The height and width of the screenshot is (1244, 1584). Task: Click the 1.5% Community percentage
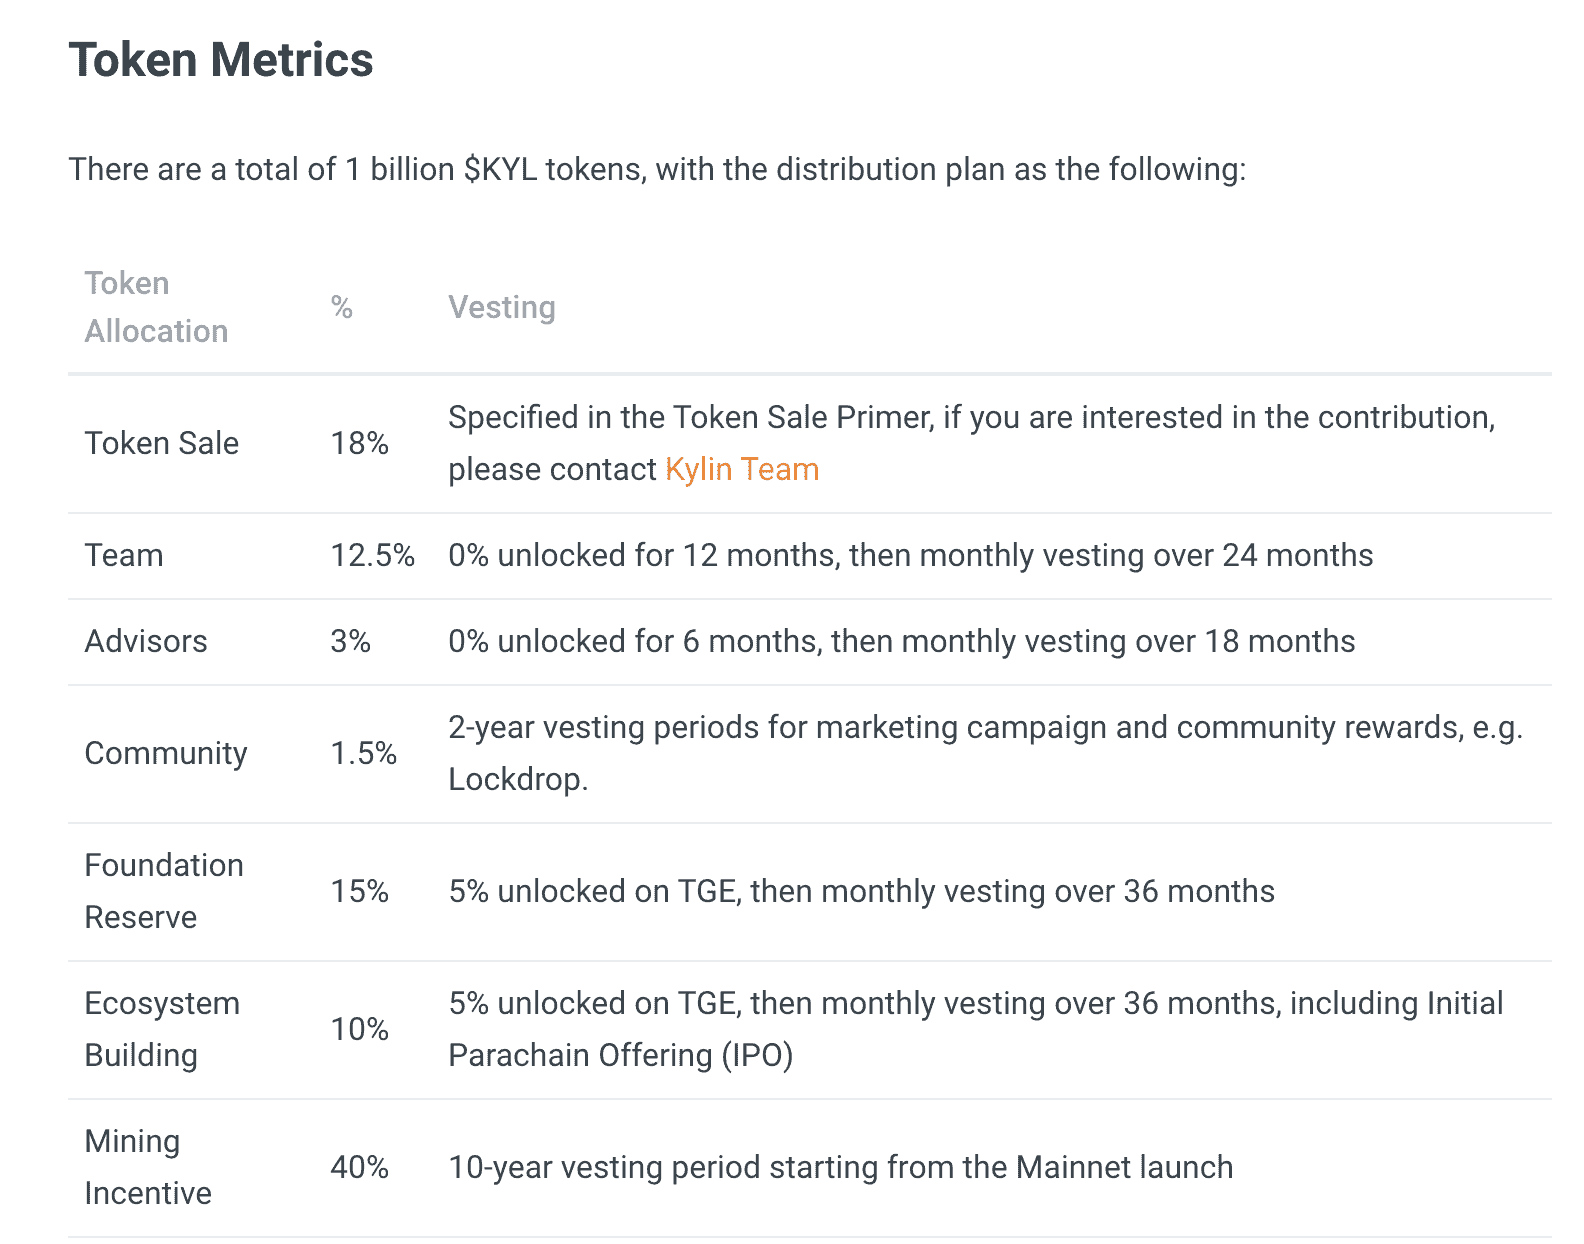(x=363, y=753)
